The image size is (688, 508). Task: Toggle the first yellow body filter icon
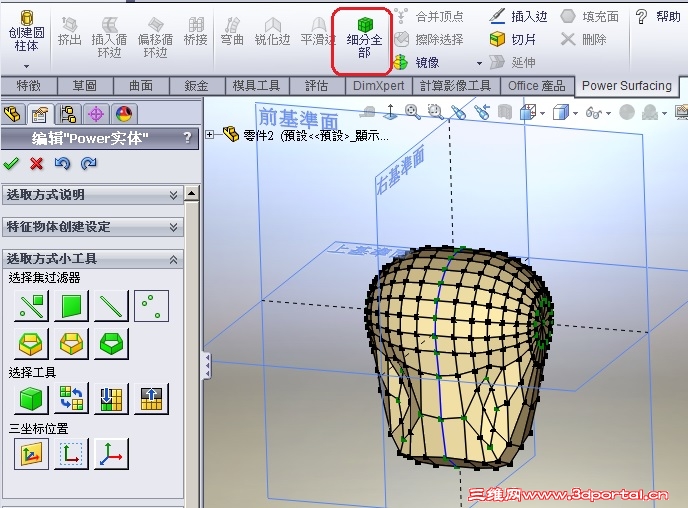[x=31, y=343]
